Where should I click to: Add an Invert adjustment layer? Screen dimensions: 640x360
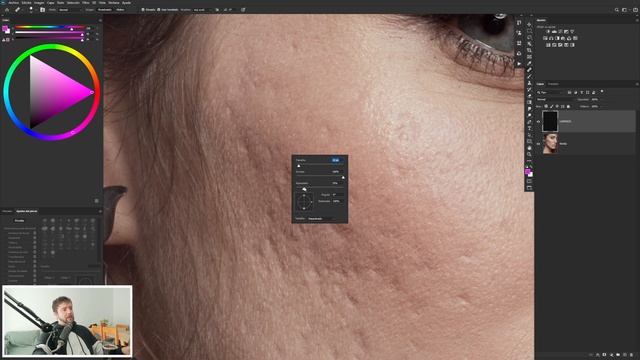[548, 45]
